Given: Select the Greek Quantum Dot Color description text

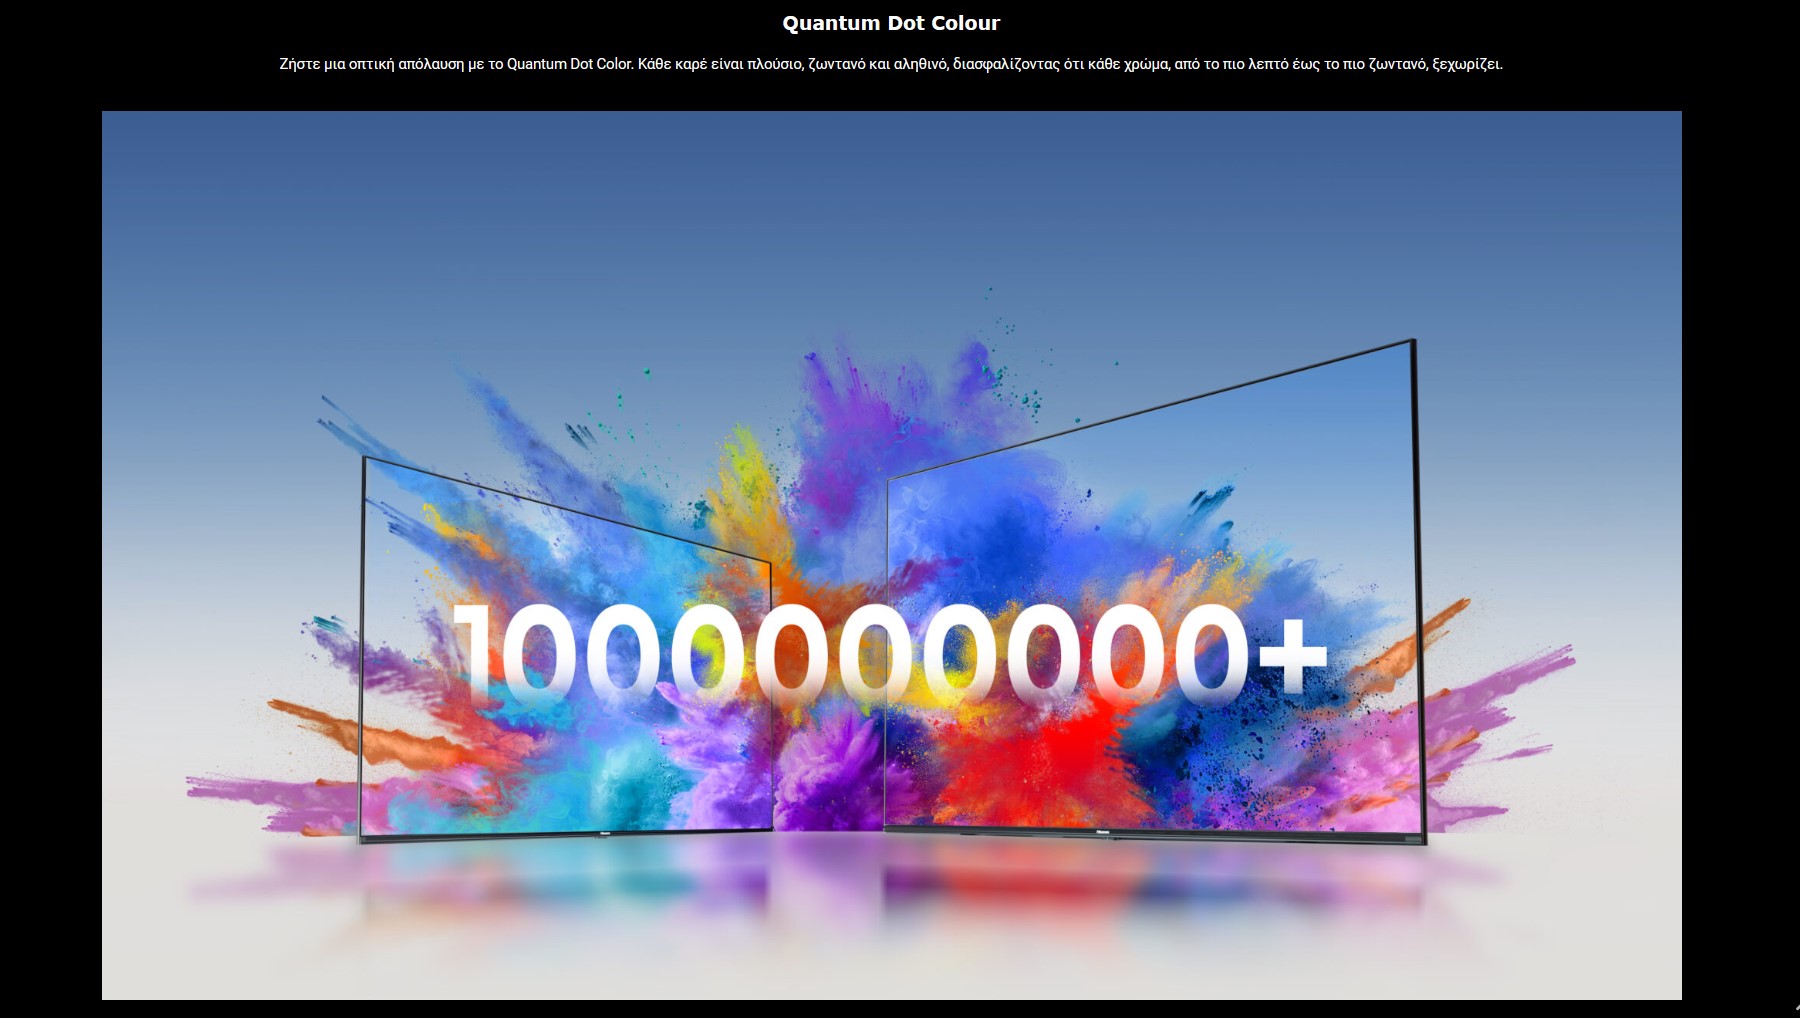Looking at the screenshot, I should (891, 64).
